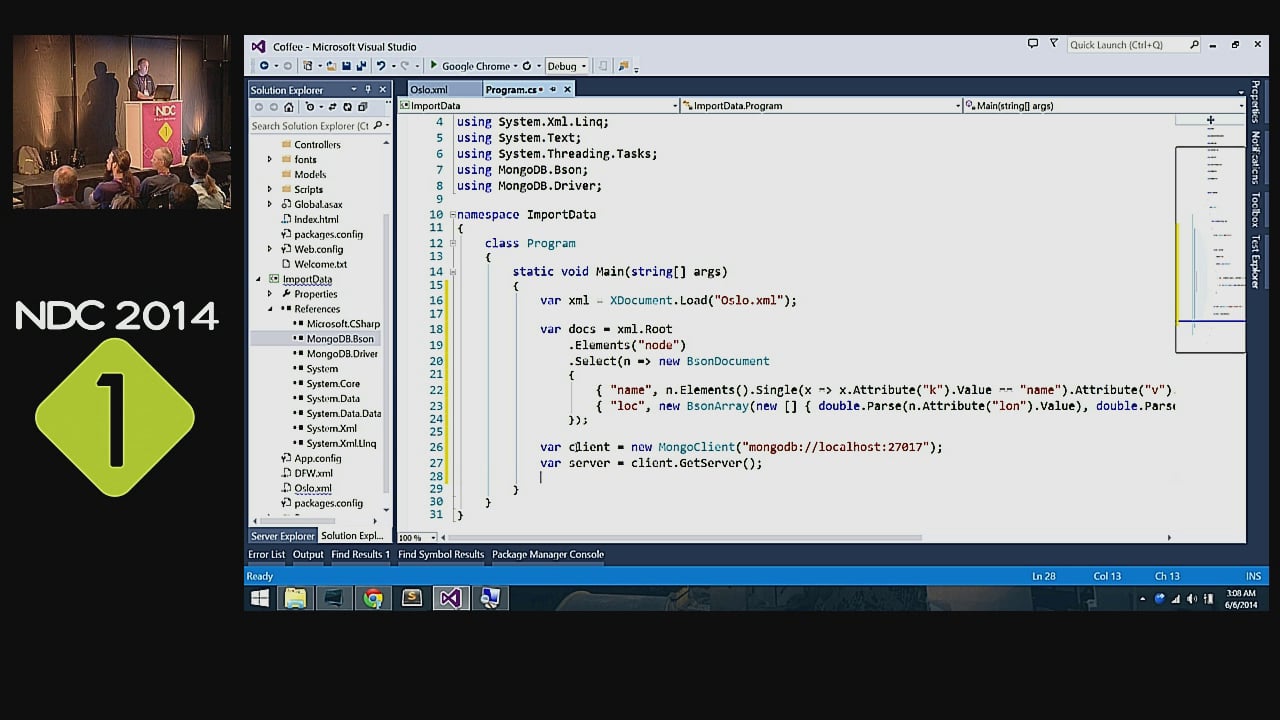Open the Find Symbol Results tab
1280x720 pixels.
click(441, 554)
